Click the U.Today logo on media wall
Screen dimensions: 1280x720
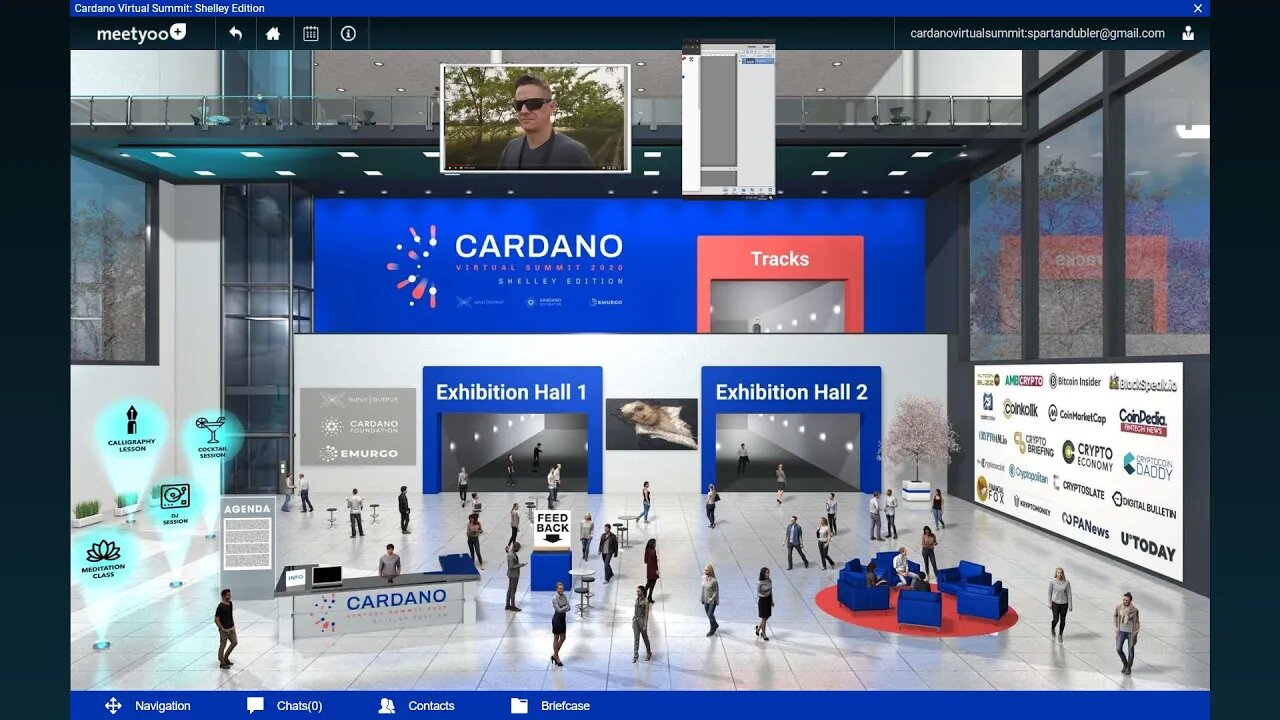(x=1148, y=548)
